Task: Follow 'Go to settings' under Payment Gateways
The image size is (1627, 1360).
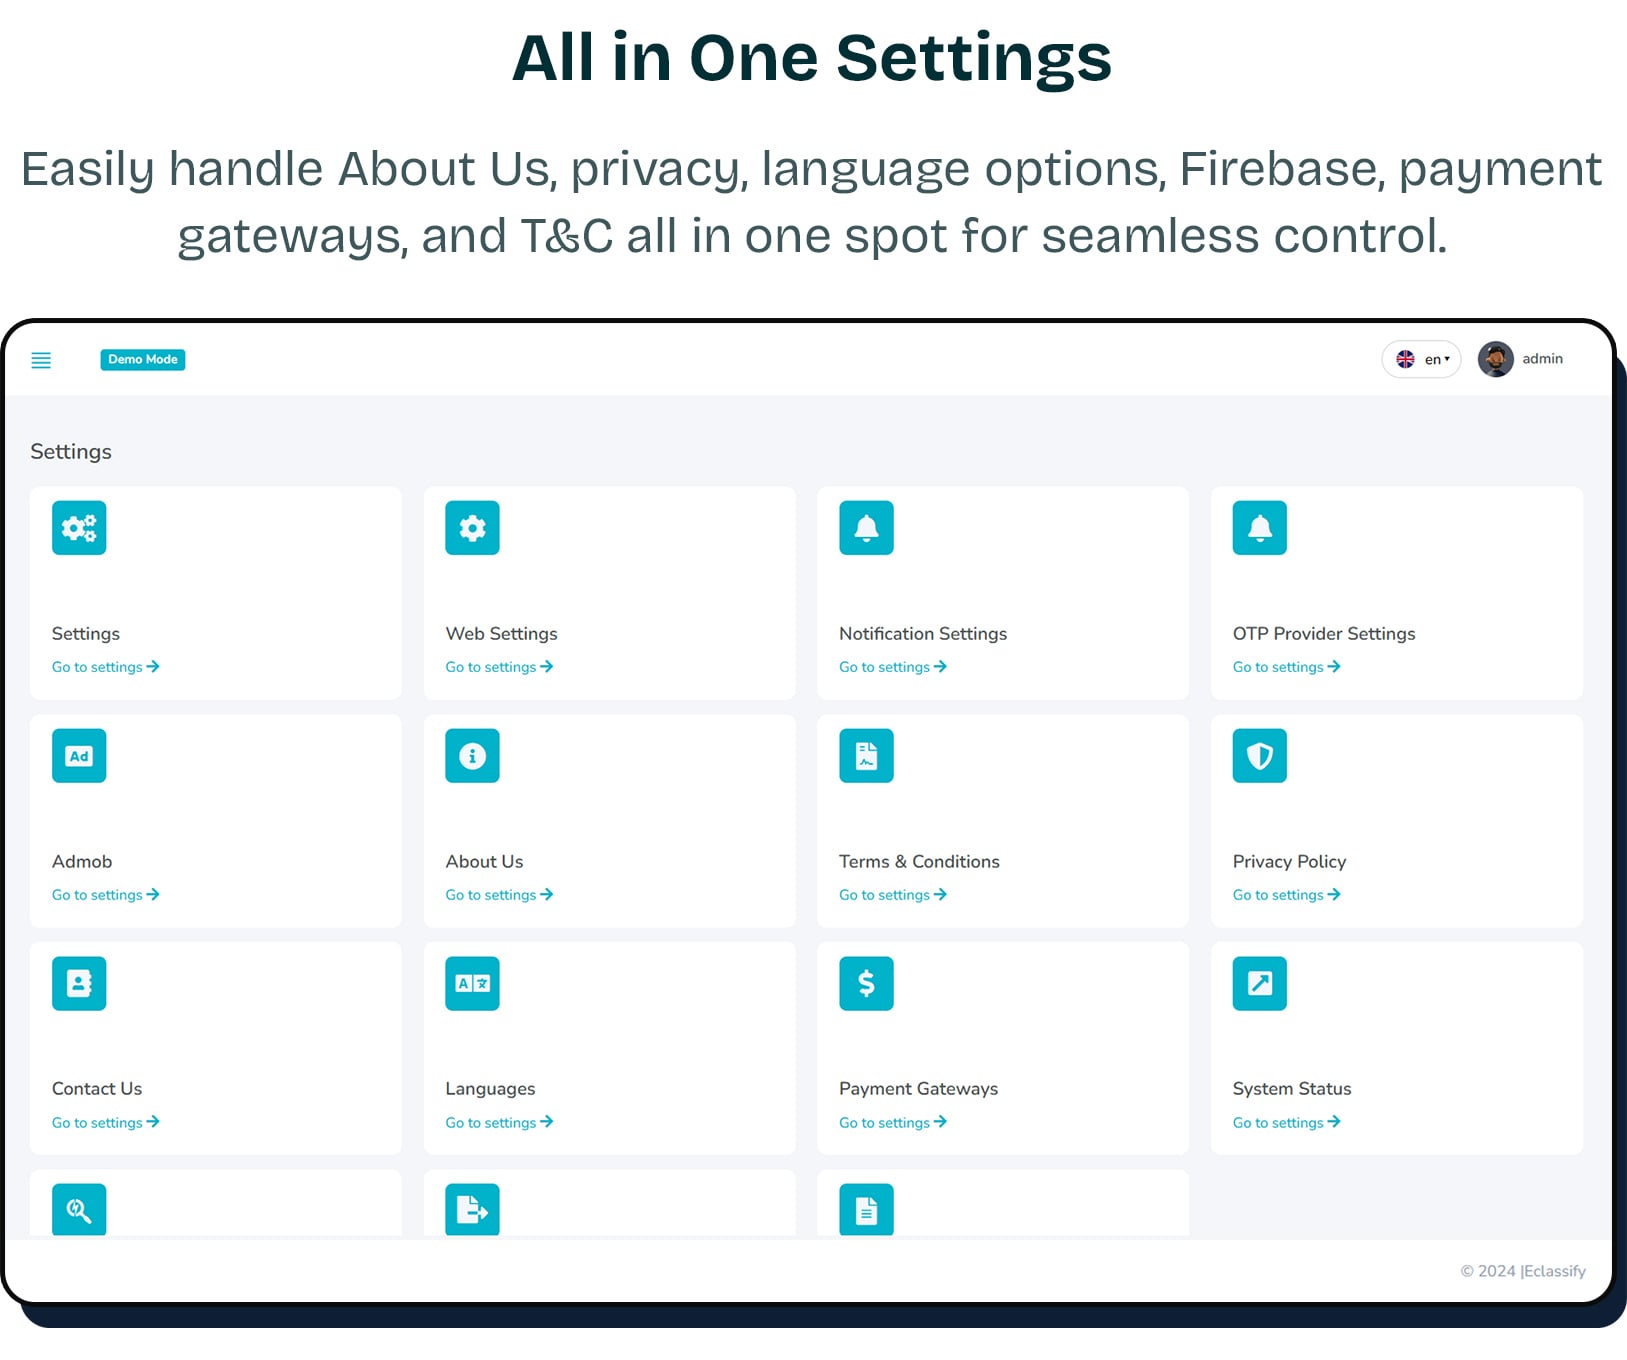Action: click(891, 1122)
